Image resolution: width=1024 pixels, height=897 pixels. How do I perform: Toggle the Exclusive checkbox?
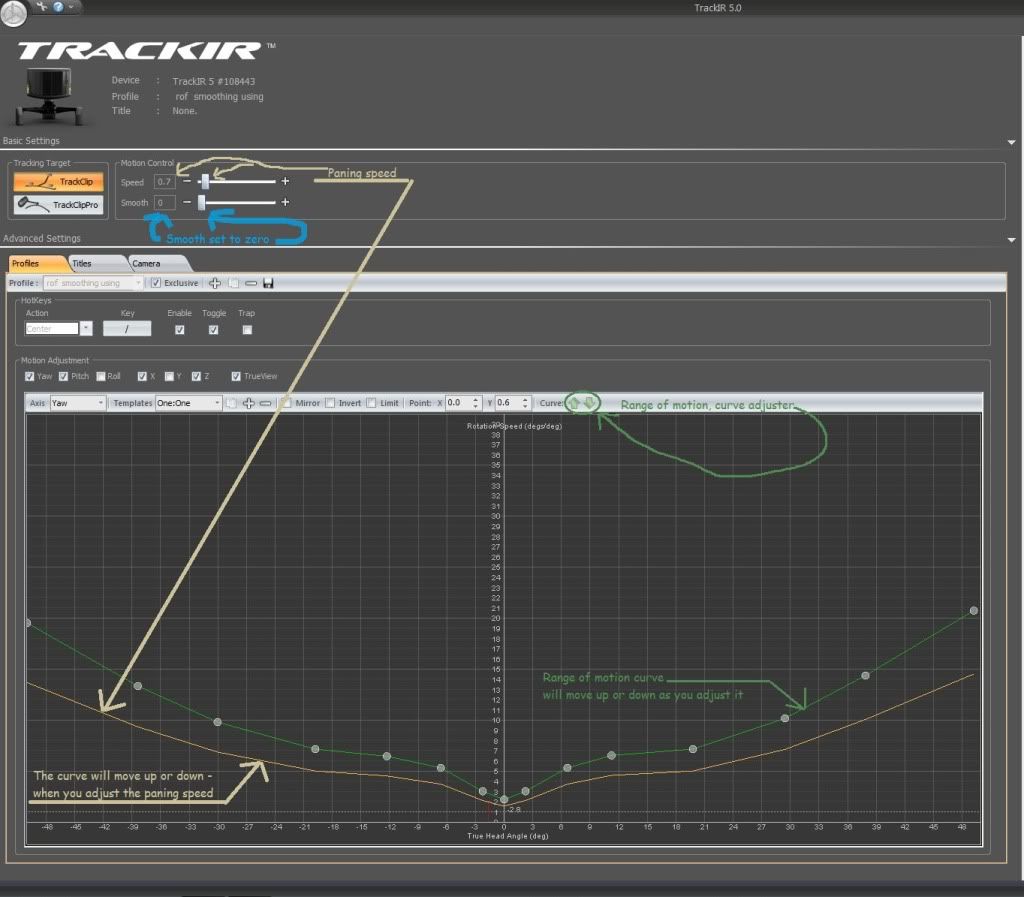pyautogui.click(x=156, y=283)
